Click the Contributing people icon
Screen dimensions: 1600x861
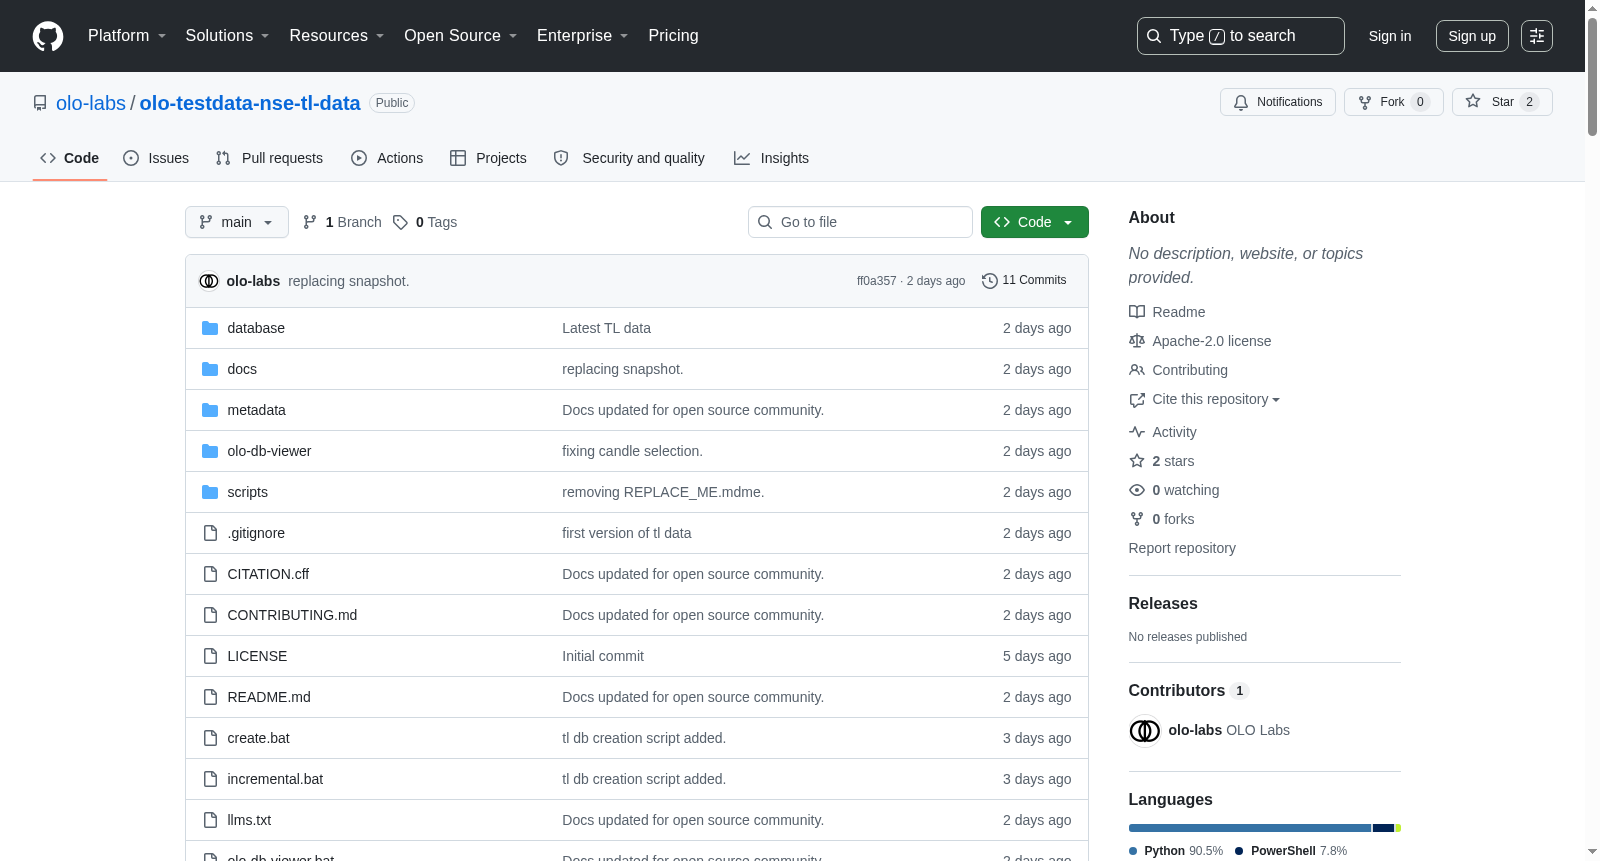(x=1137, y=370)
